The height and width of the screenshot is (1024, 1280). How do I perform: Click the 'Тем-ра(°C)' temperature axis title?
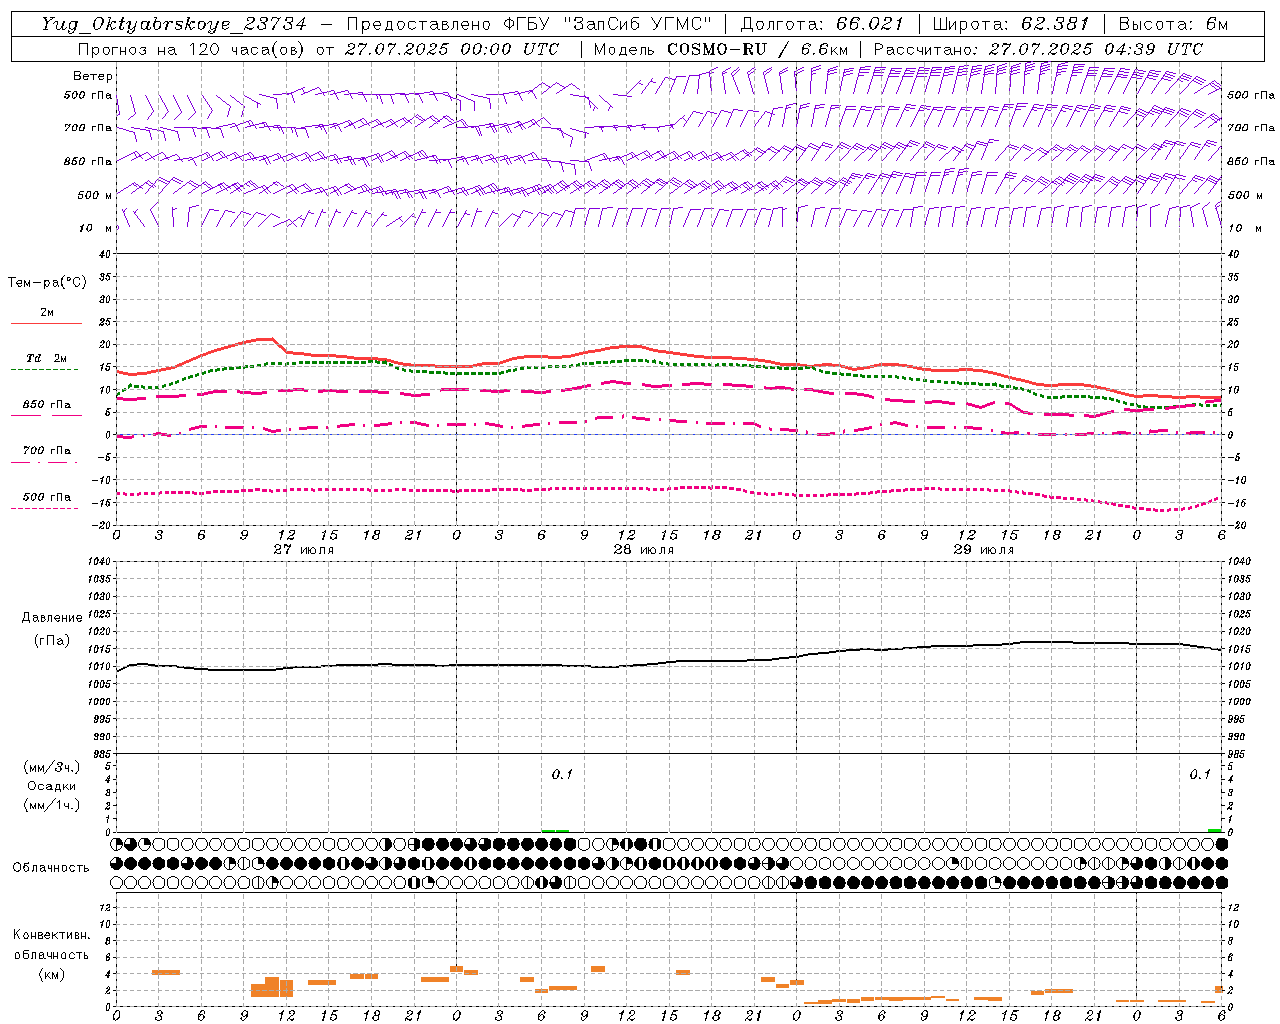click(x=47, y=283)
